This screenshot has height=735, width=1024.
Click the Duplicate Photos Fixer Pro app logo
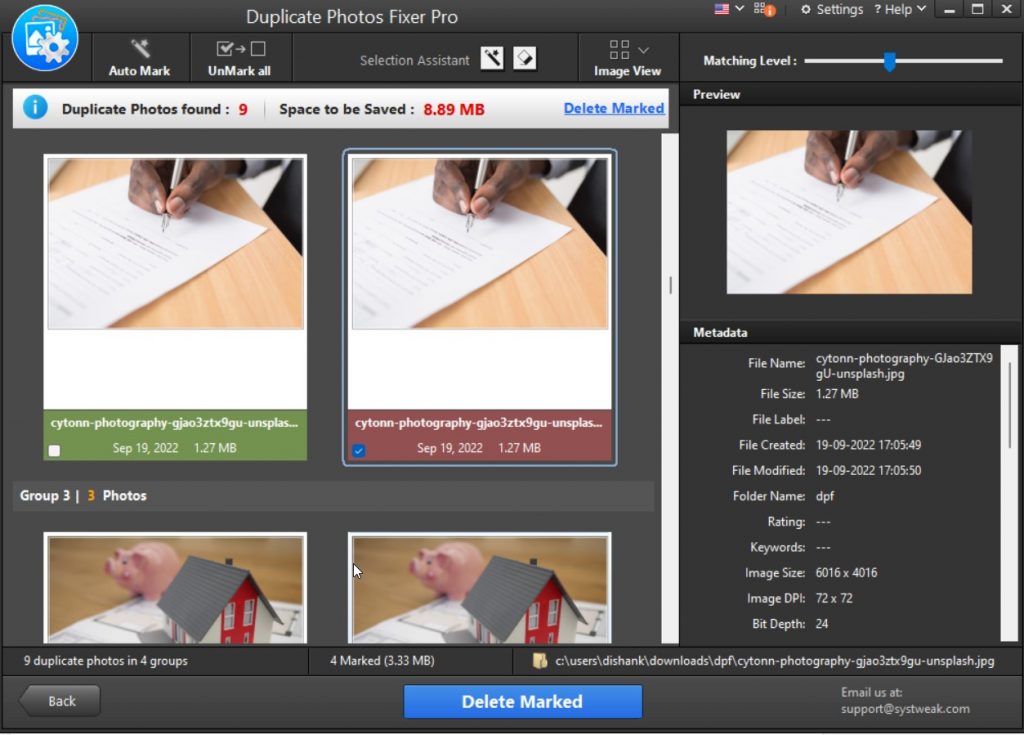(x=45, y=40)
